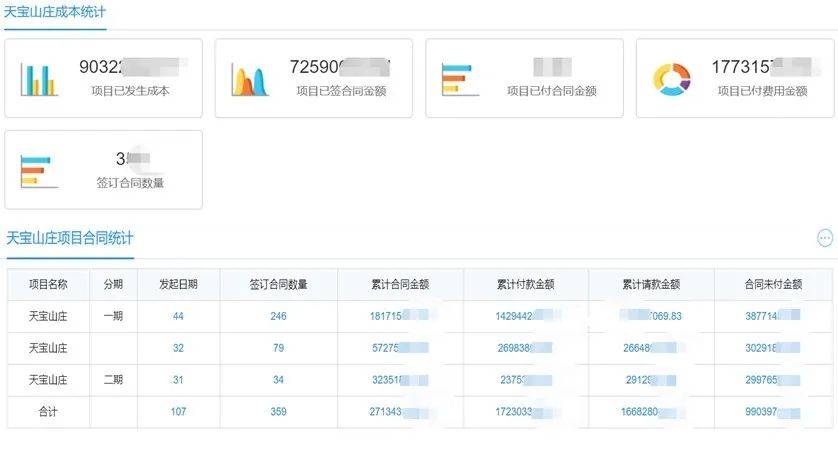
Task: Select the 天宝山庄项目合同统计 section tab
Action: click(70, 238)
